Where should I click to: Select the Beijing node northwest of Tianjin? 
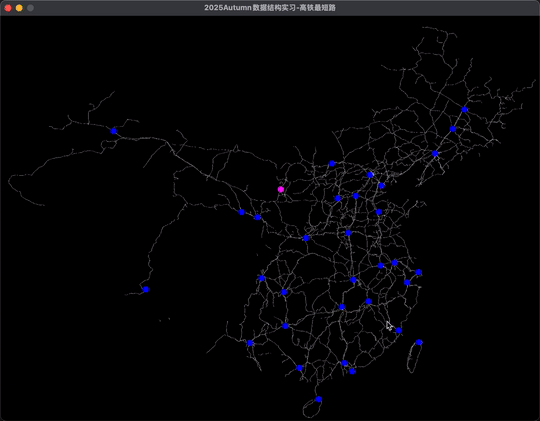click(370, 175)
